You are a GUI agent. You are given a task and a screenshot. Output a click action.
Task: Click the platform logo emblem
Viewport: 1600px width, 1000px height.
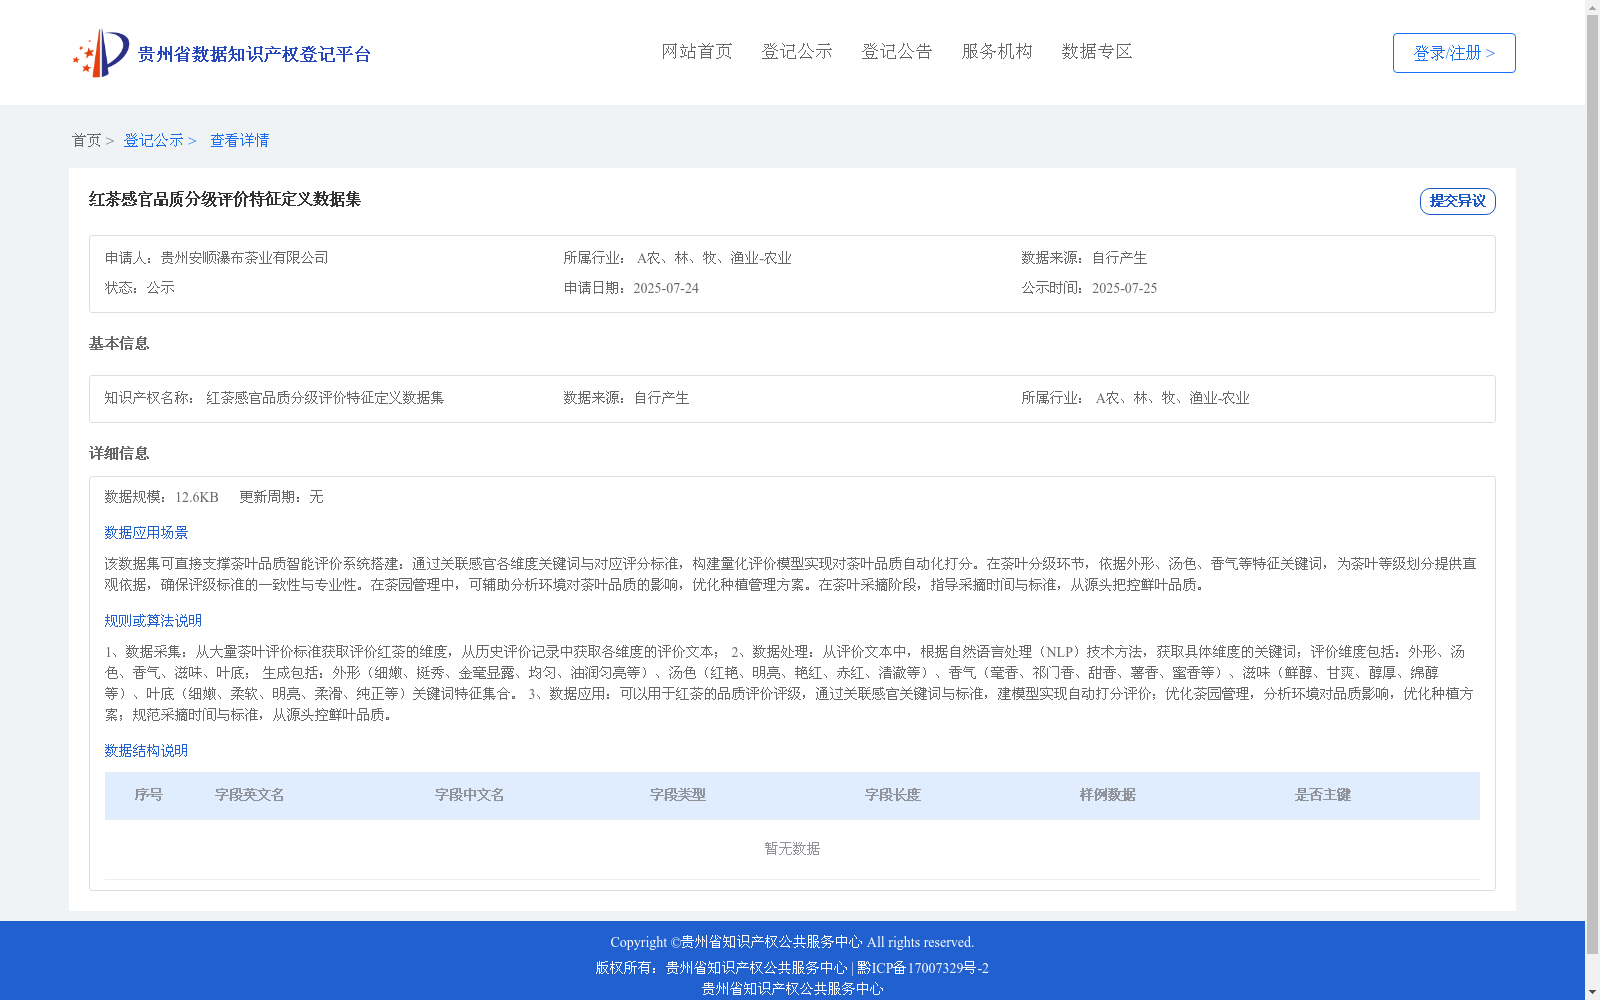[101, 53]
